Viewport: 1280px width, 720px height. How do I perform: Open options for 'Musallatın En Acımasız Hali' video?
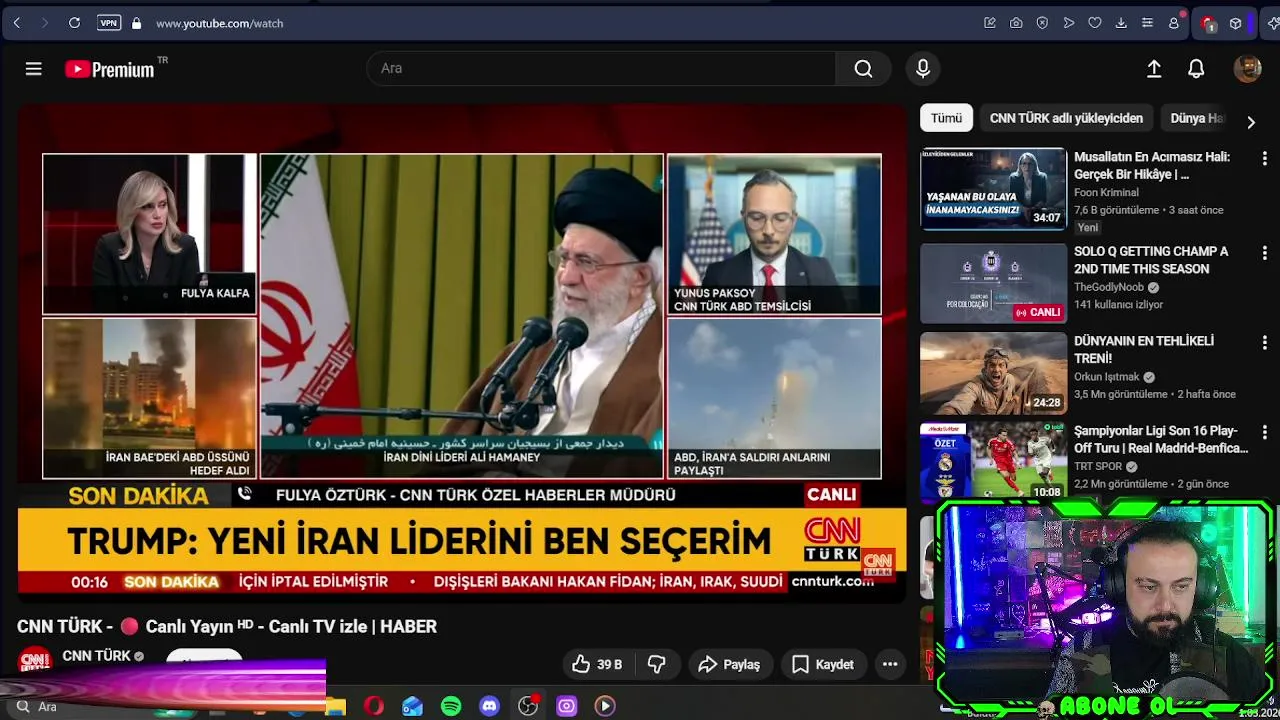pos(1264,159)
